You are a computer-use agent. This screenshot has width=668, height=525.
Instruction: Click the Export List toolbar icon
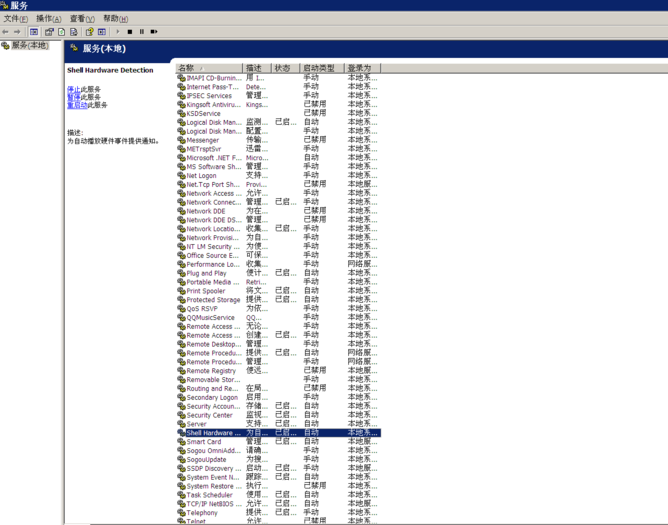pos(74,32)
